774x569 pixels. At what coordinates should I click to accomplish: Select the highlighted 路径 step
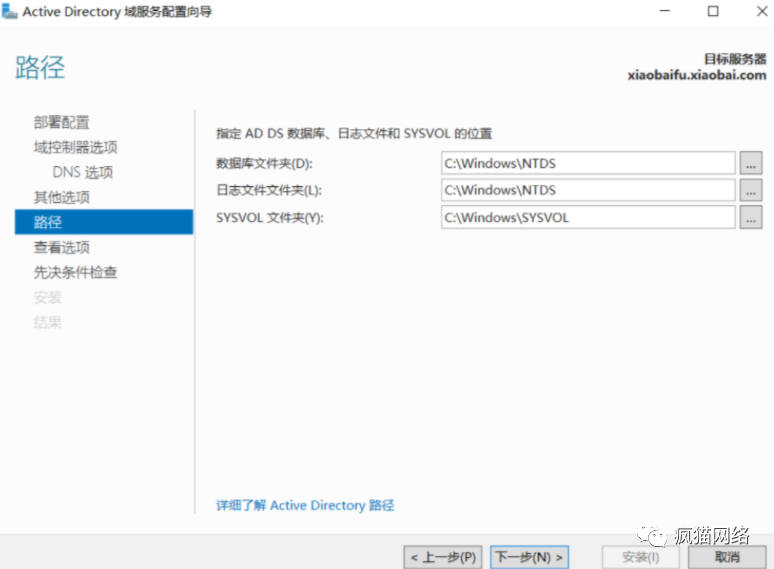tap(104, 222)
